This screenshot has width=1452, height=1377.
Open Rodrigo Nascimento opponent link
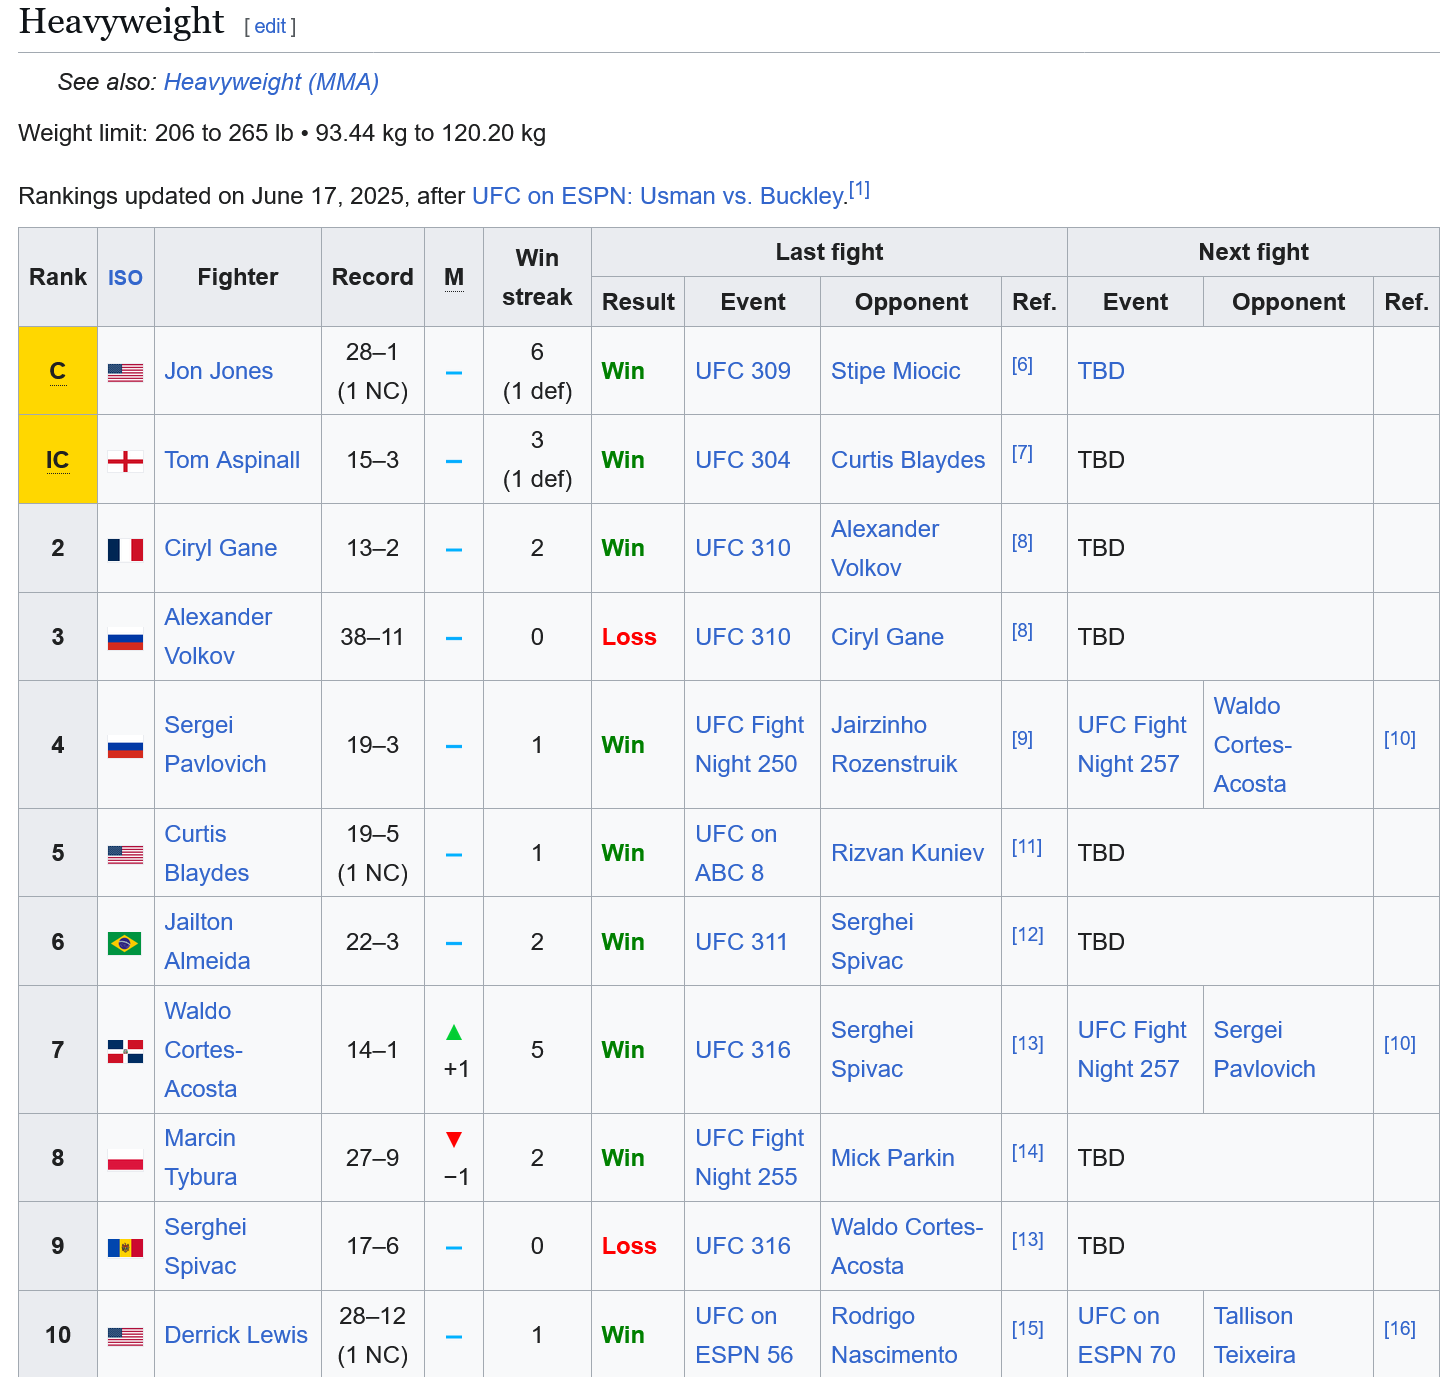pos(894,1335)
